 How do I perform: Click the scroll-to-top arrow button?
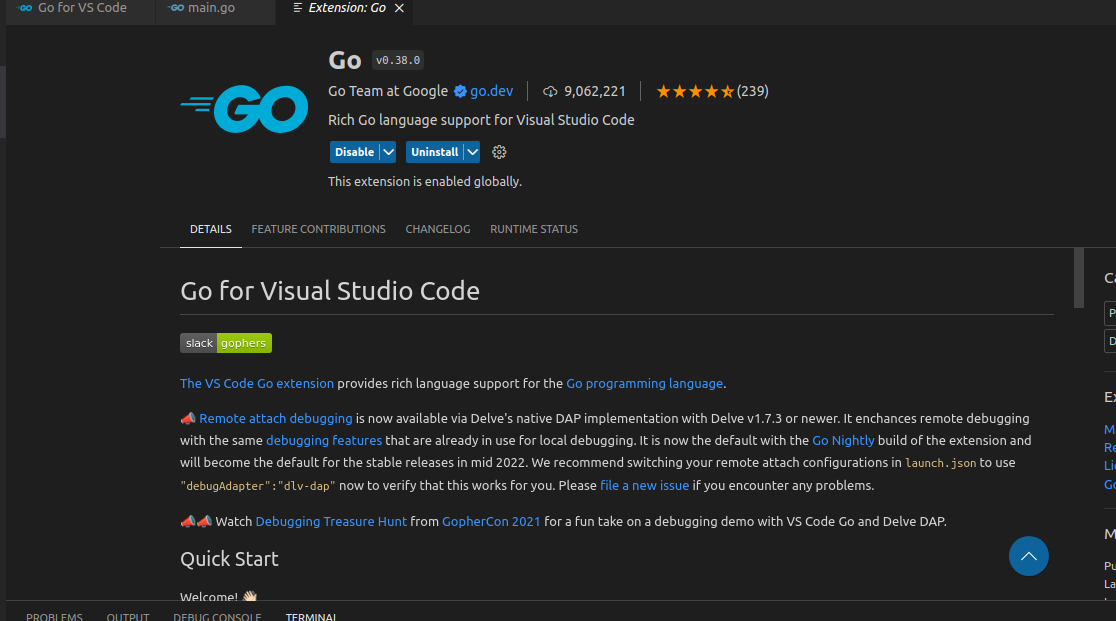1028,556
